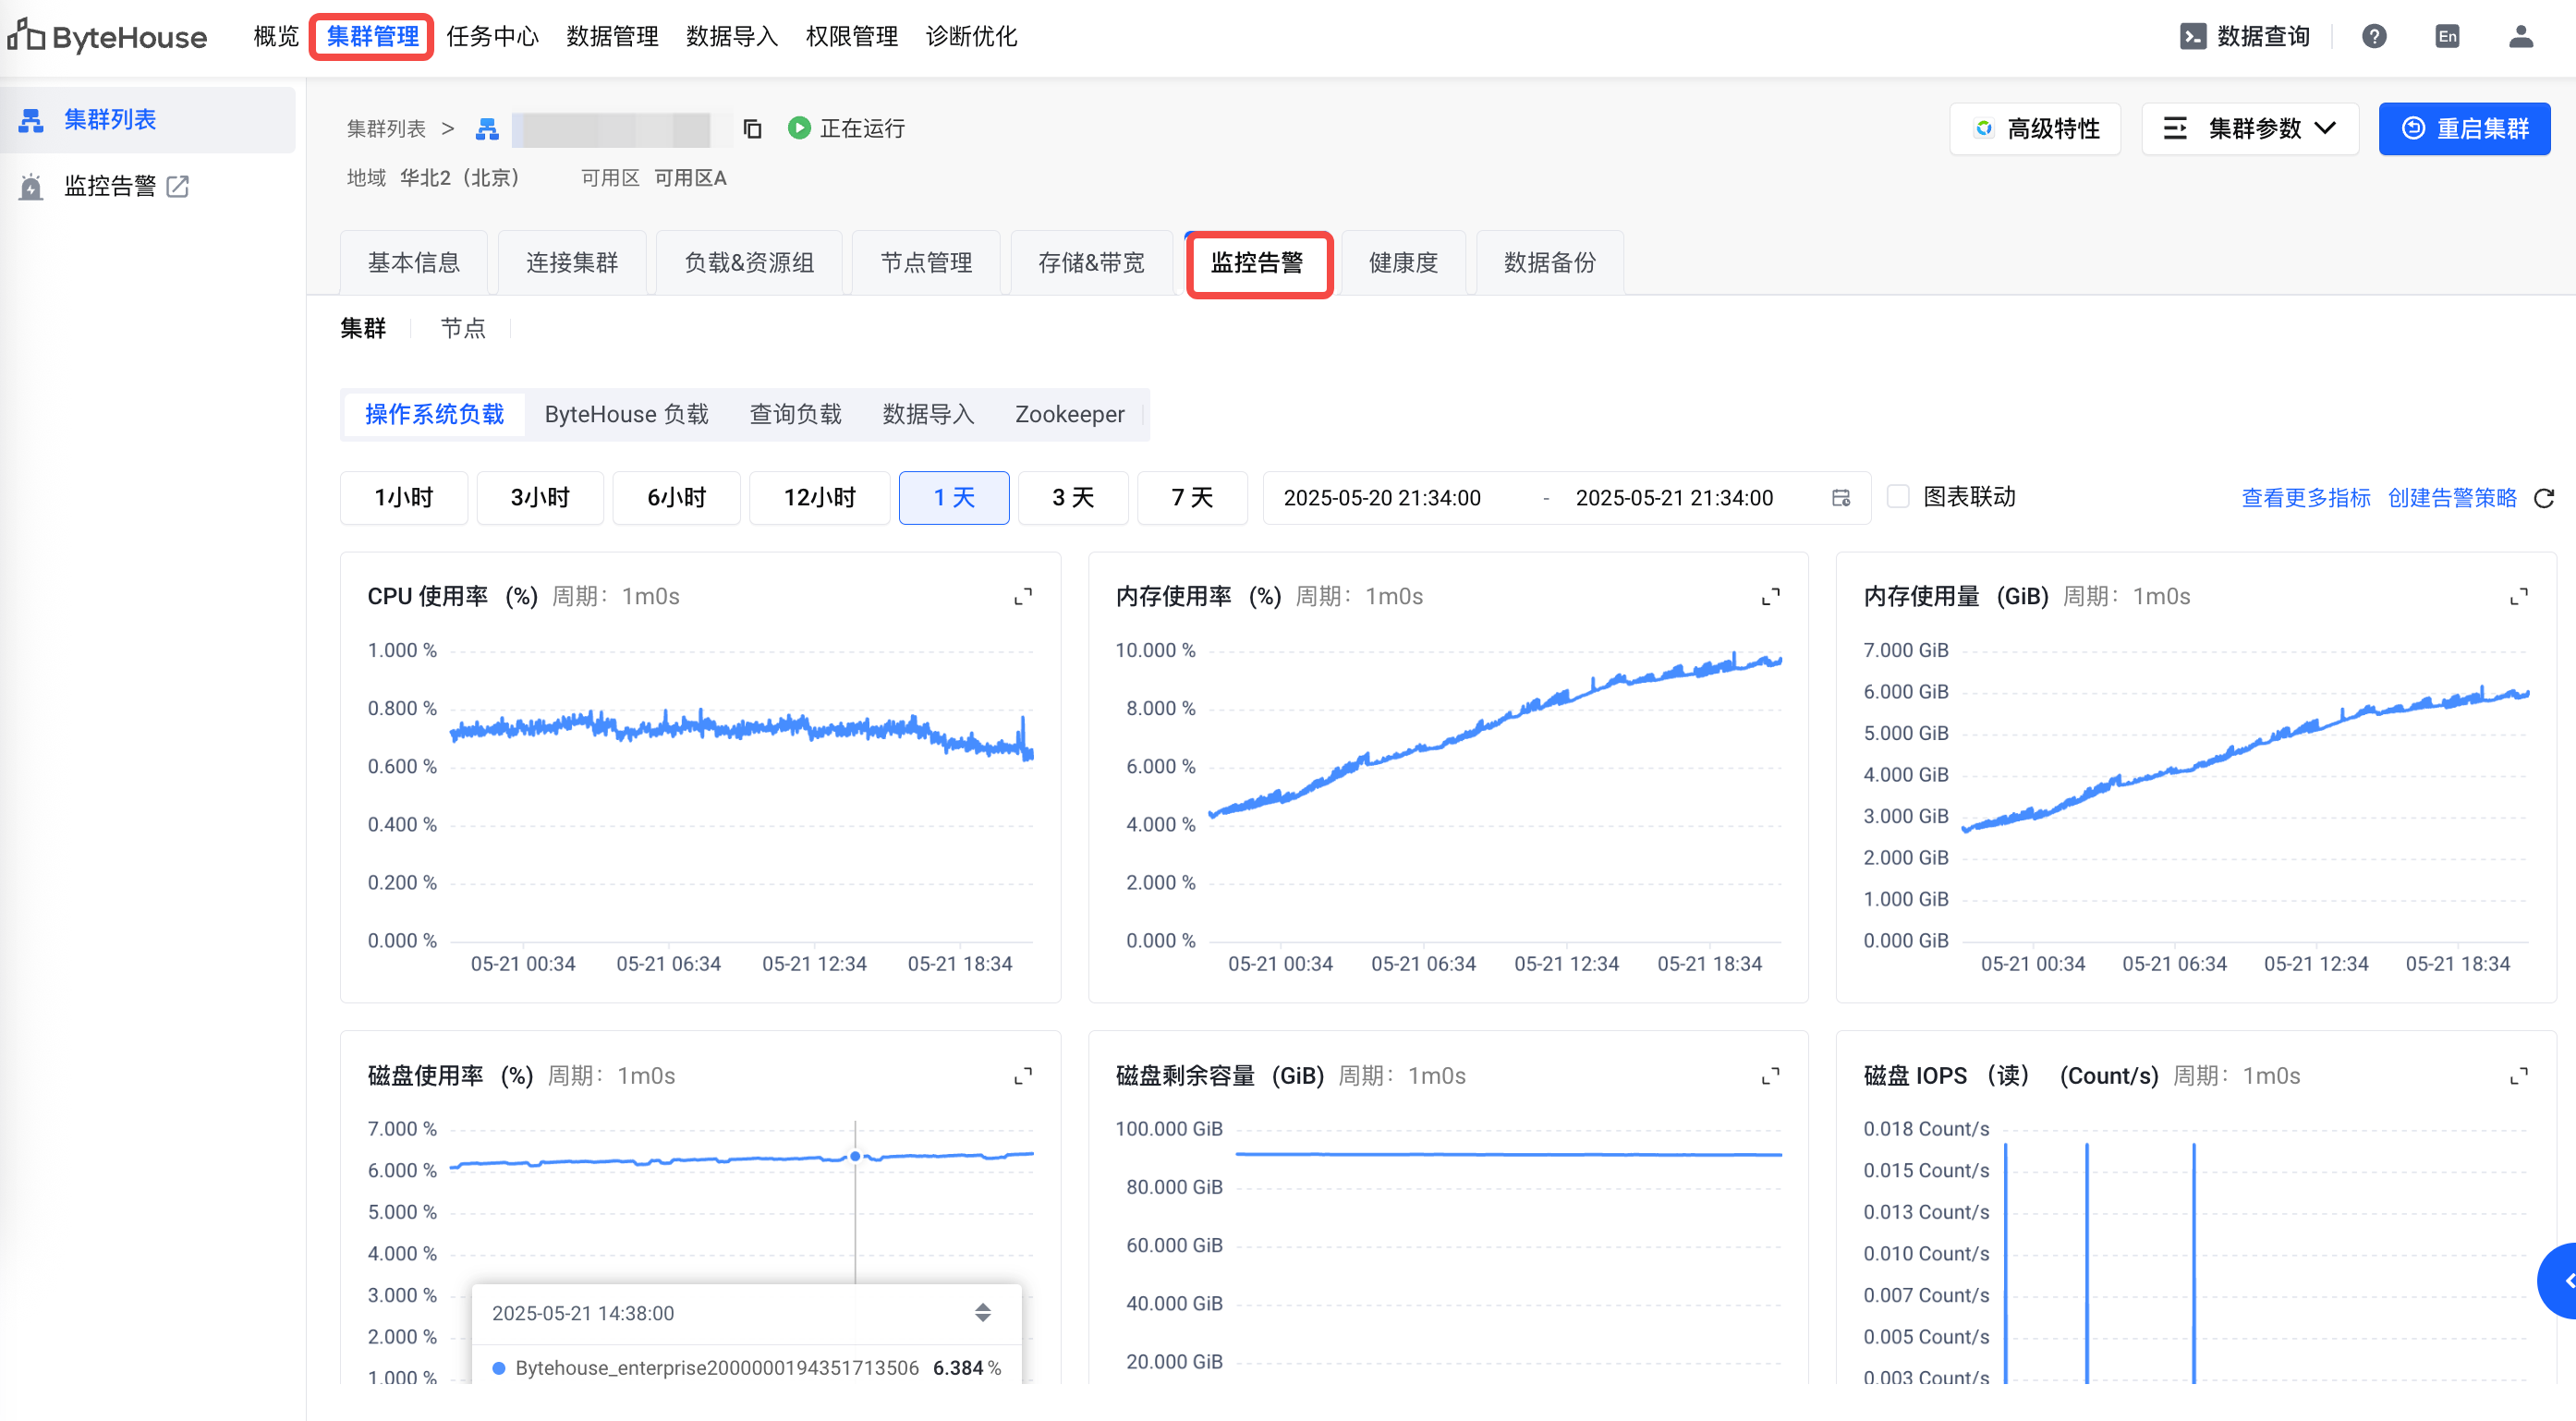
Task: Expand the 内存使用率 chart fullscreen
Action: pos(1771,597)
